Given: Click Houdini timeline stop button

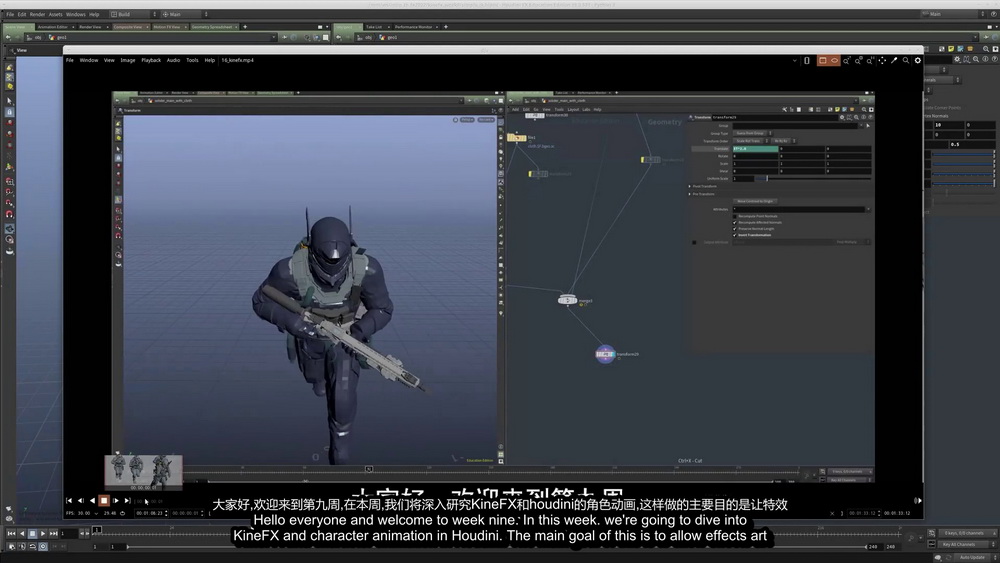Looking at the screenshot, I should [x=33, y=534].
